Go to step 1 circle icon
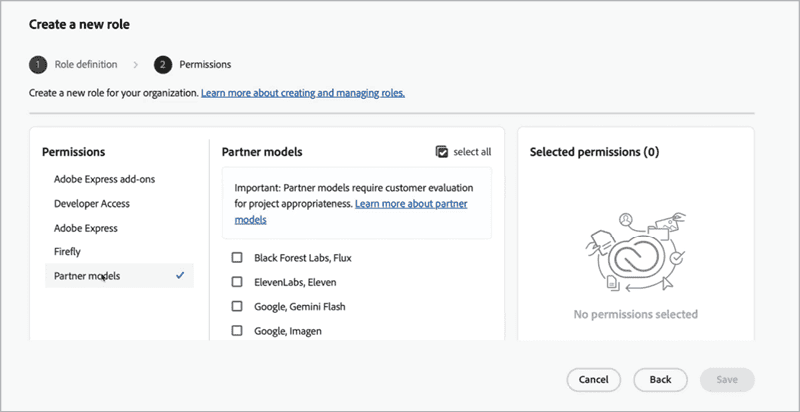 tap(38, 65)
